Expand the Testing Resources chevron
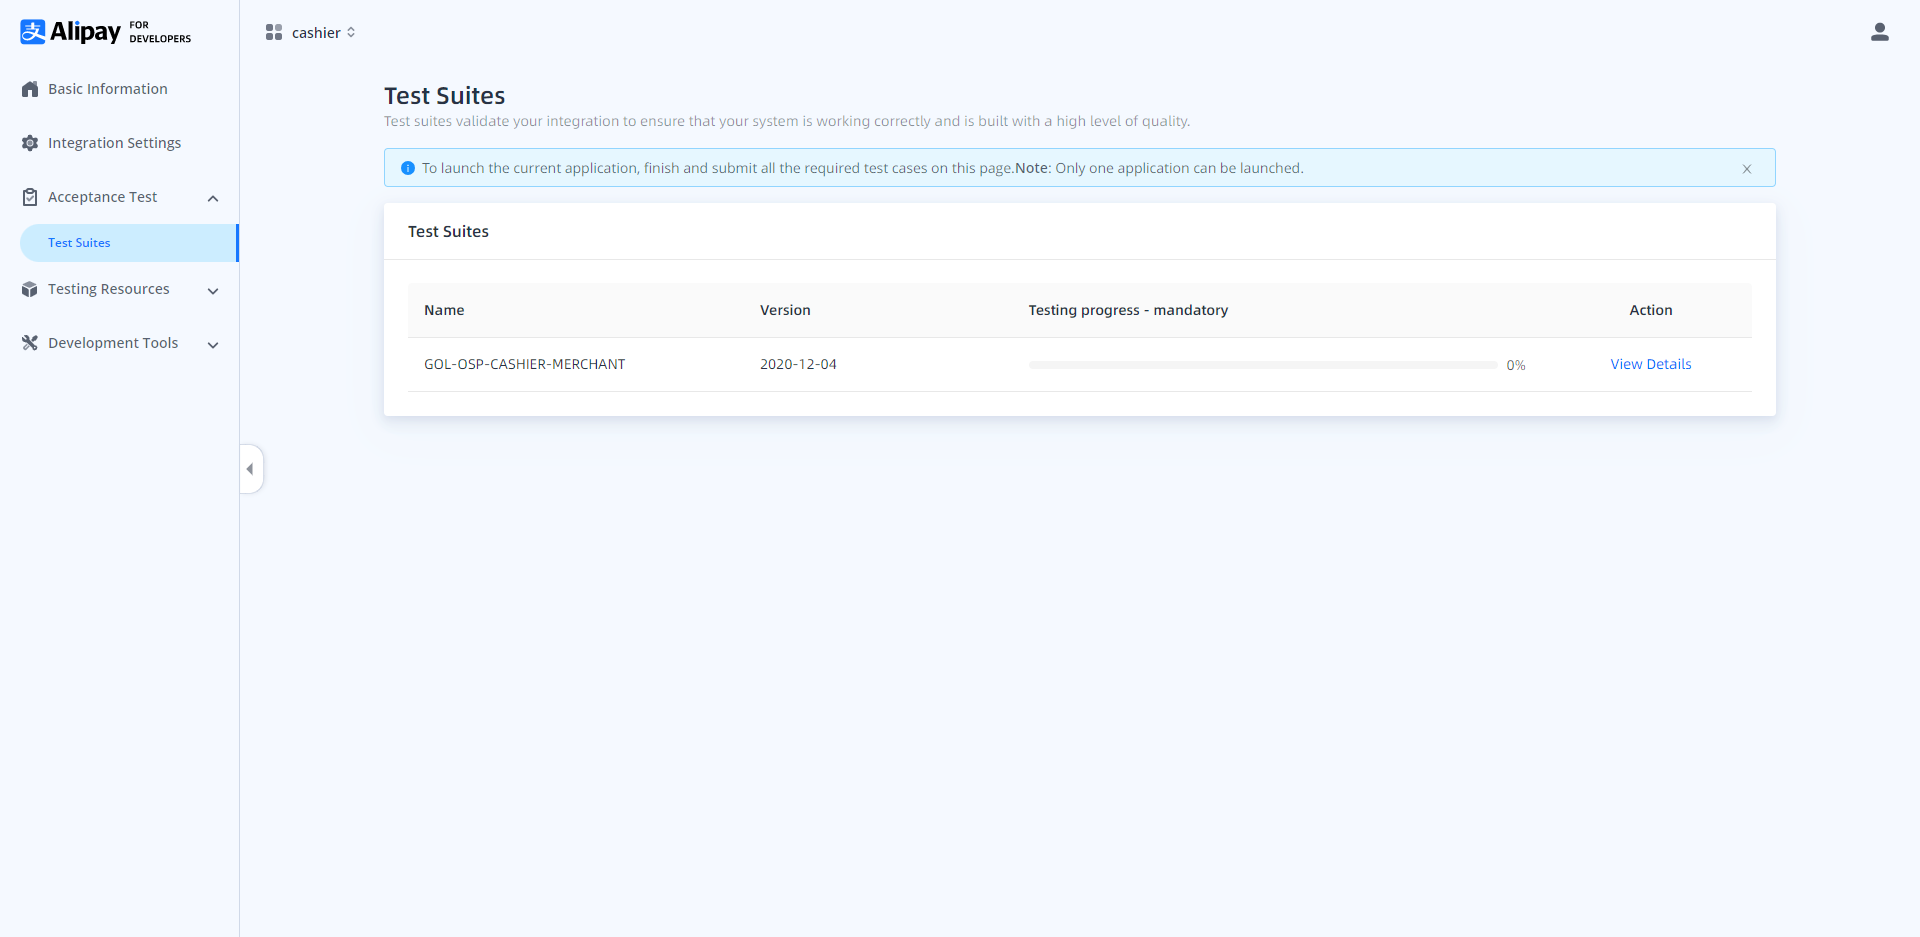 pyautogui.click(x=213, y=291)
